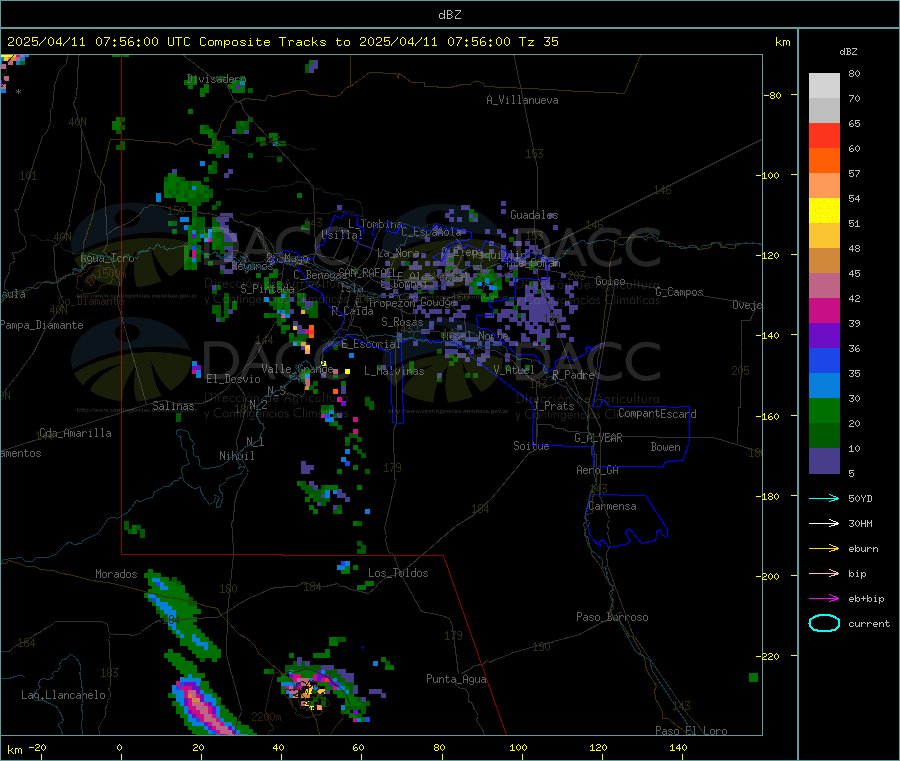Click the 'Pampa_Diamante' map label
This screenshot has width=900, height=761.
[42, 325]
